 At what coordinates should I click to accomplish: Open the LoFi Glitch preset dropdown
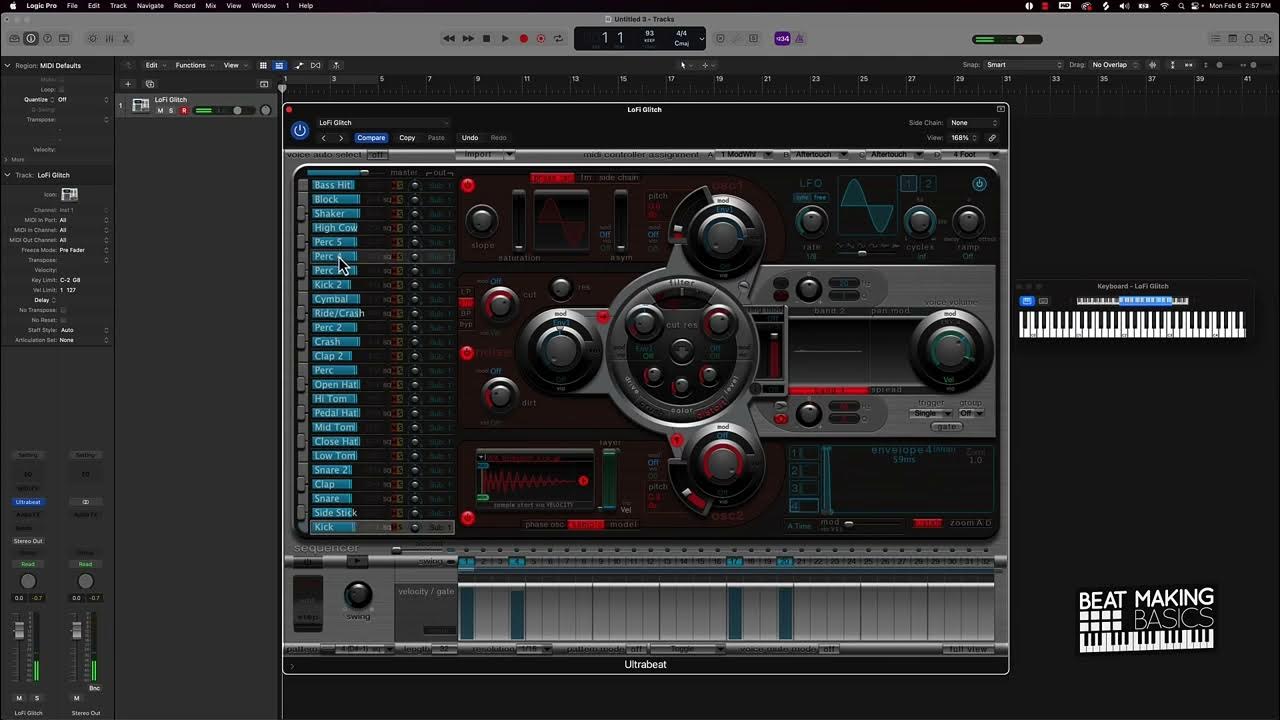tap(384, 123)
